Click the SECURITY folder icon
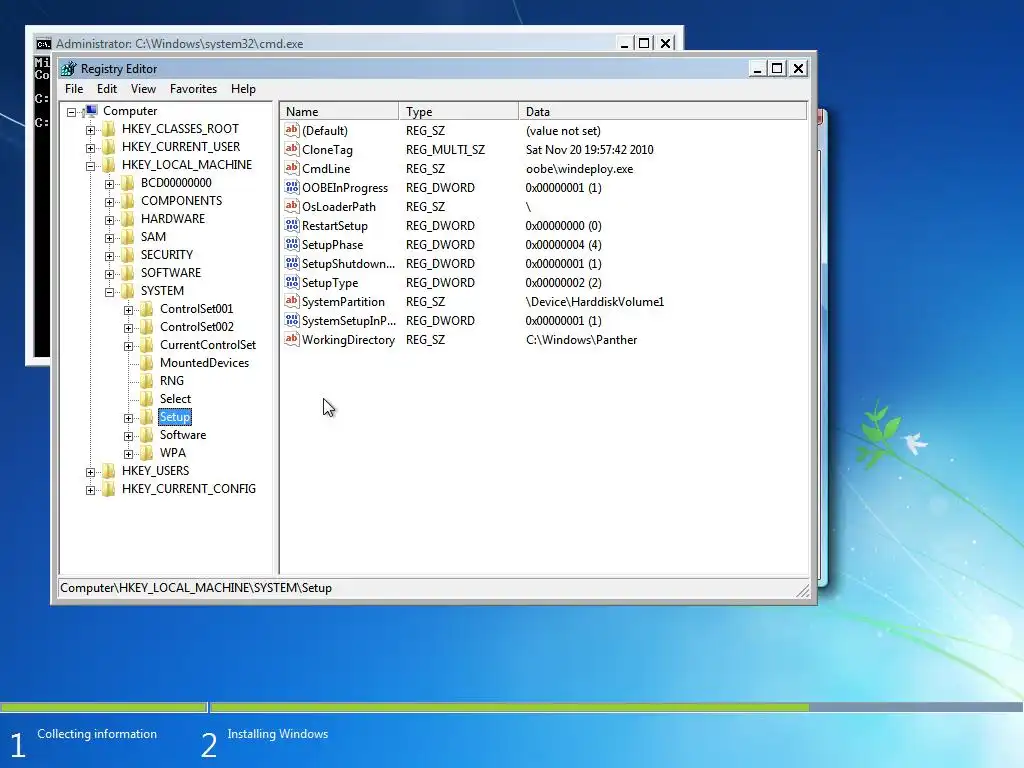This screenshot has width=1024, height=768. [x=129, y=255]
